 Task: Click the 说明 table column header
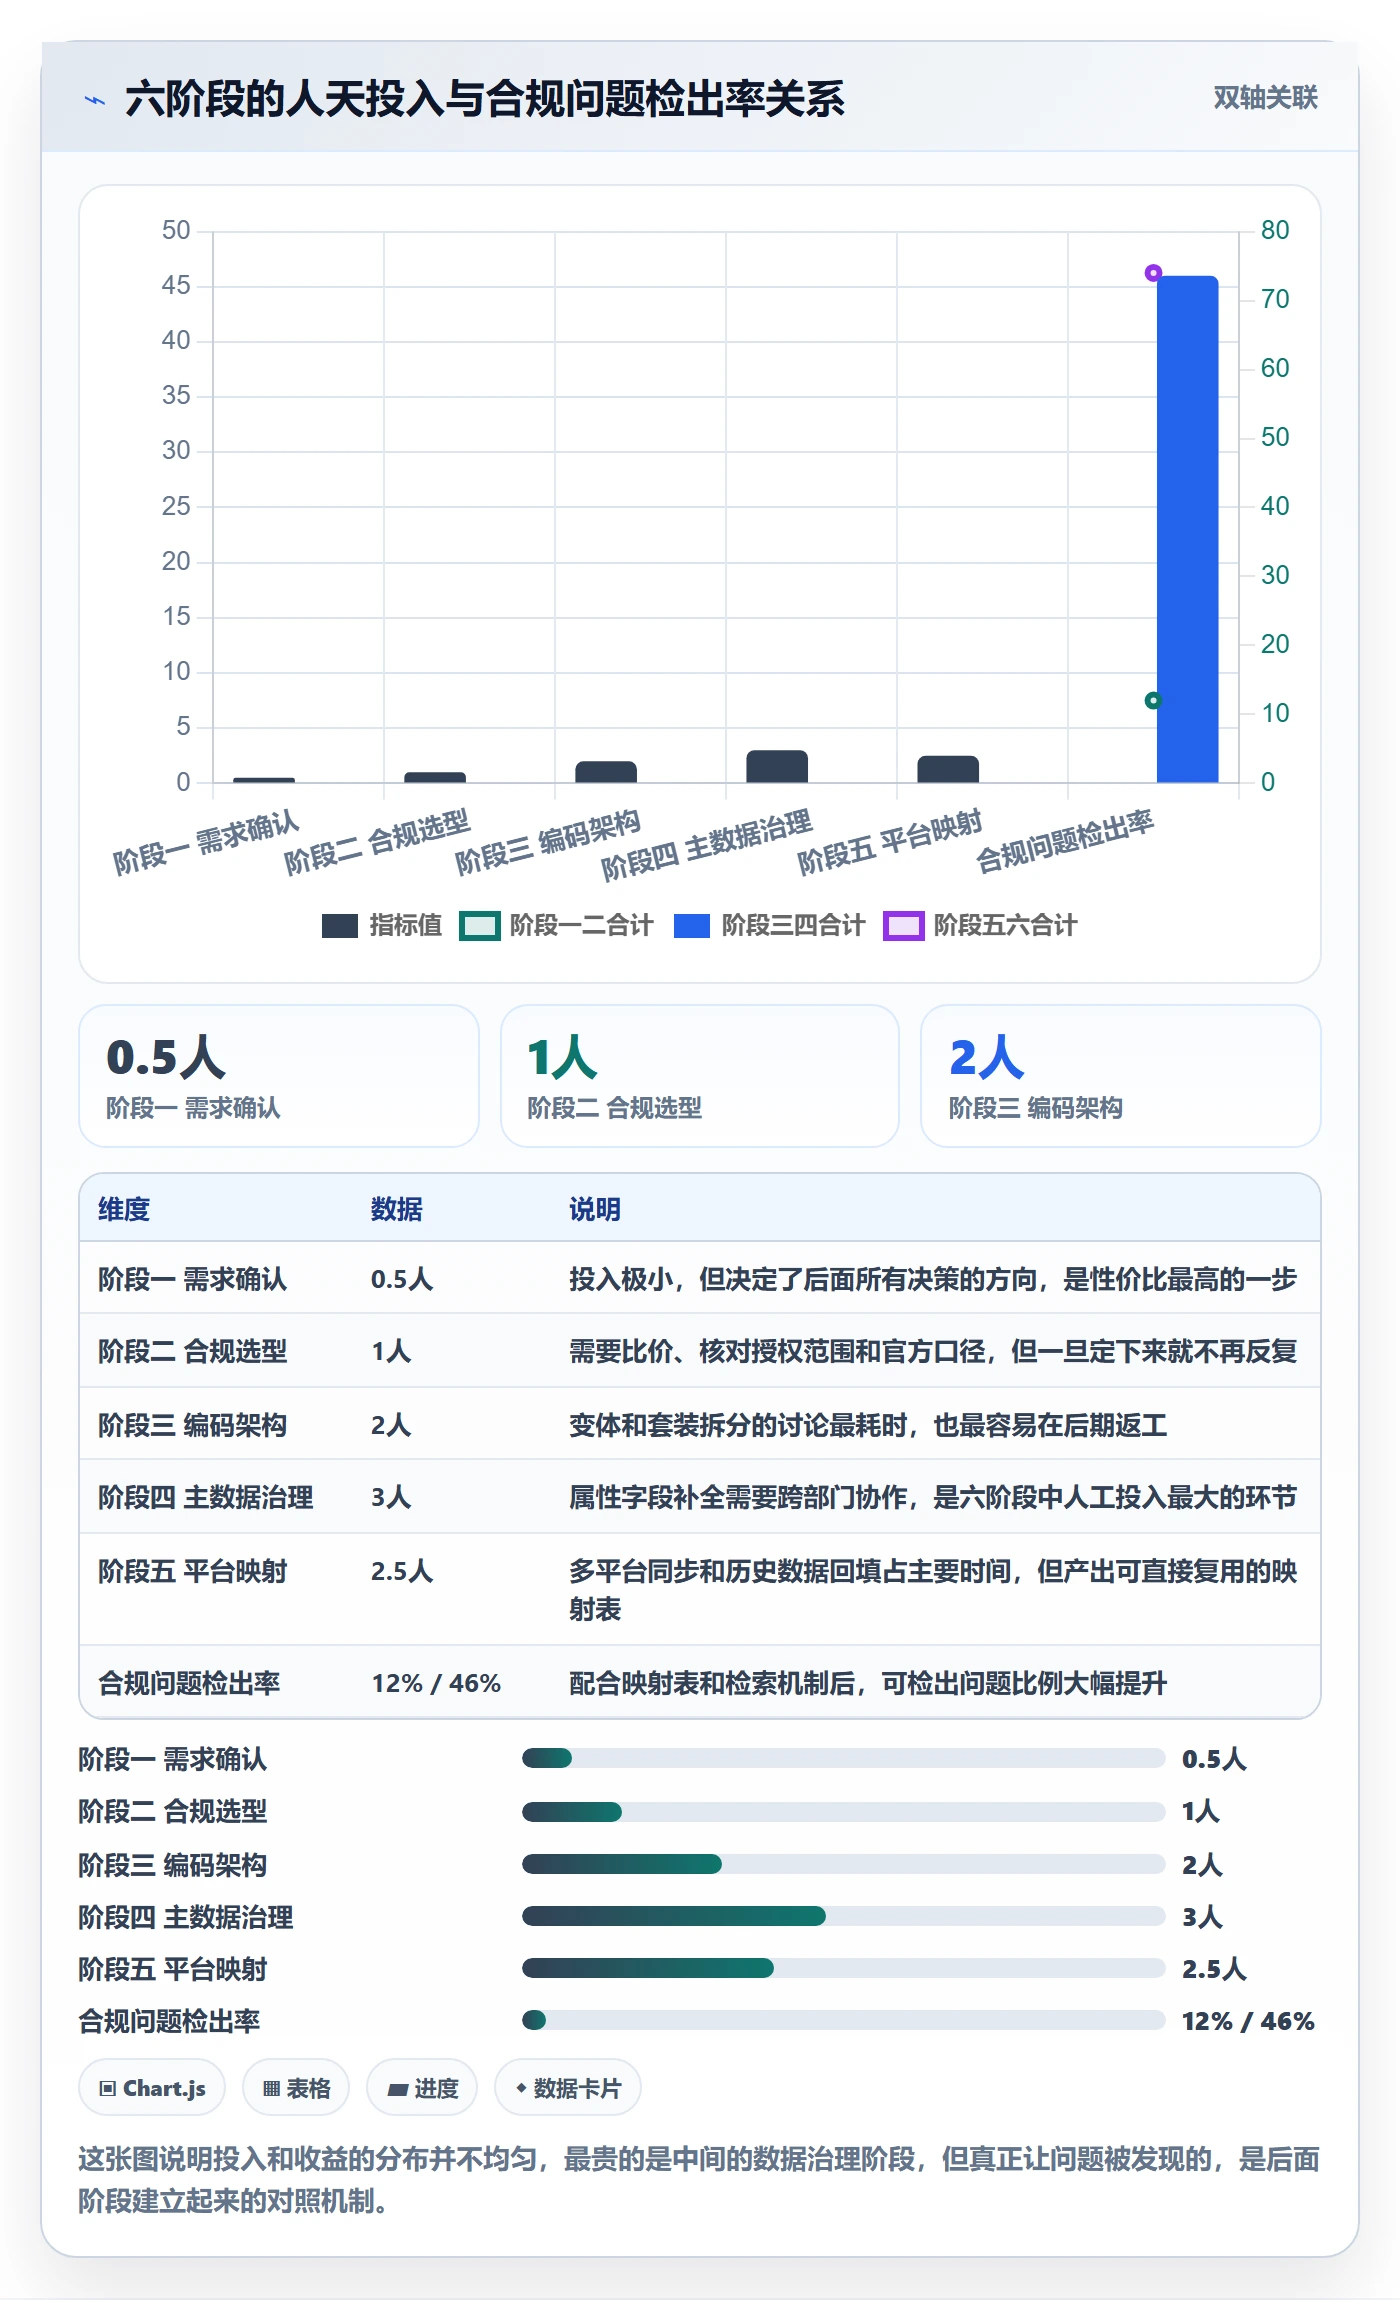coord(595,1209)
